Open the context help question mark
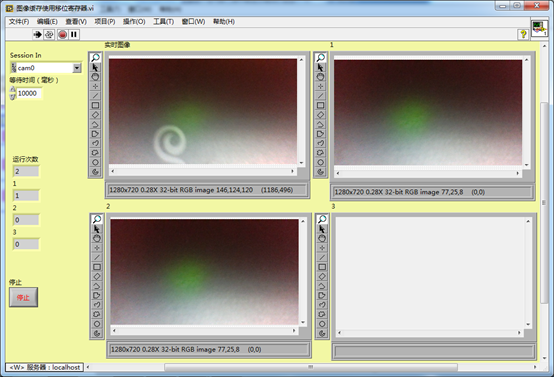The image size is (554, 377). (523, 34)
